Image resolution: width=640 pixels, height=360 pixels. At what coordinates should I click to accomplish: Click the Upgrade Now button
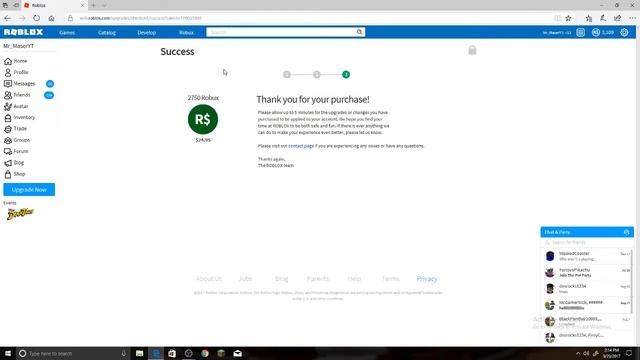[29, 189]
